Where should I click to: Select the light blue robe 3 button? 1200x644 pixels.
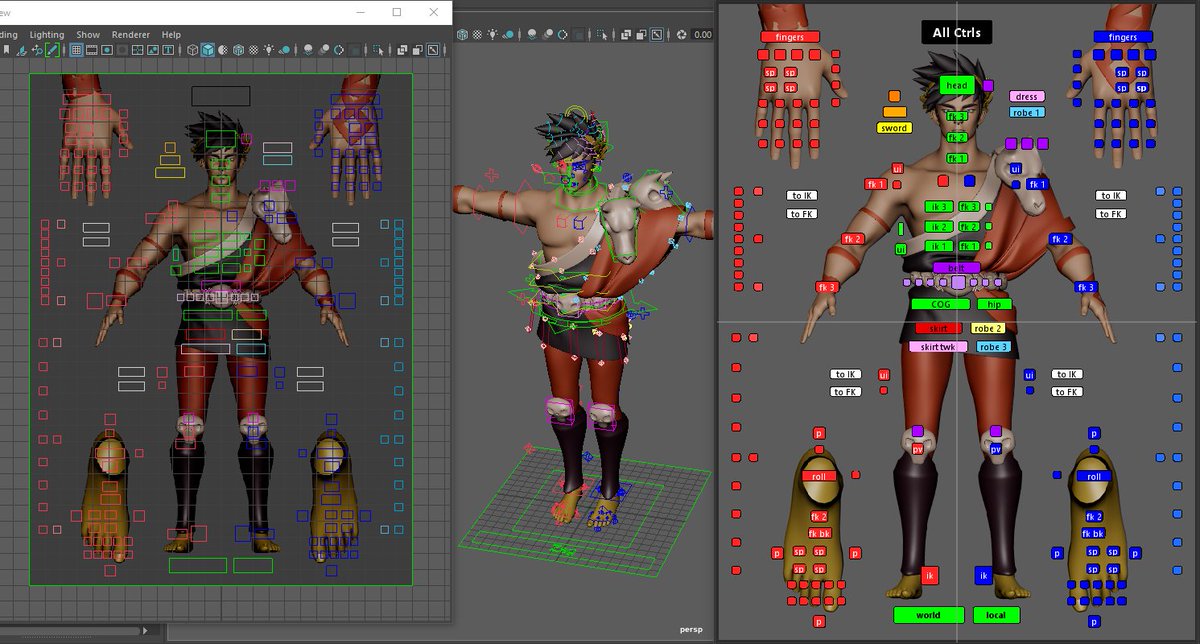[x=993, y=347]
